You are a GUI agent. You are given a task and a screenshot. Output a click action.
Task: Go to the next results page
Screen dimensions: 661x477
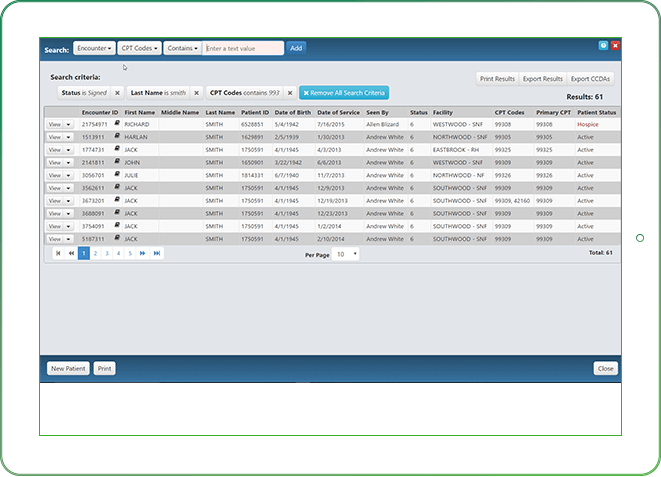[143, 254]
